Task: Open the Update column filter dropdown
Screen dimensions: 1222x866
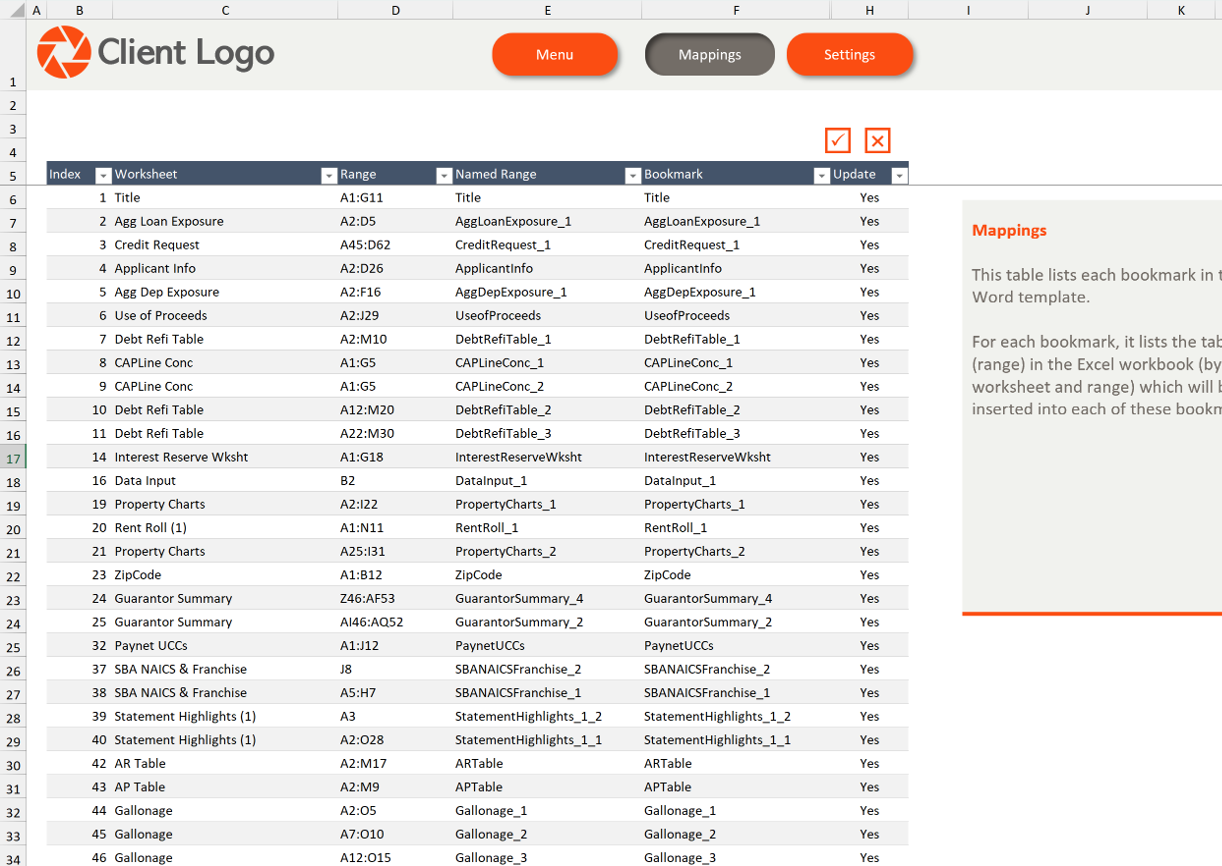Action: (899, 175)
